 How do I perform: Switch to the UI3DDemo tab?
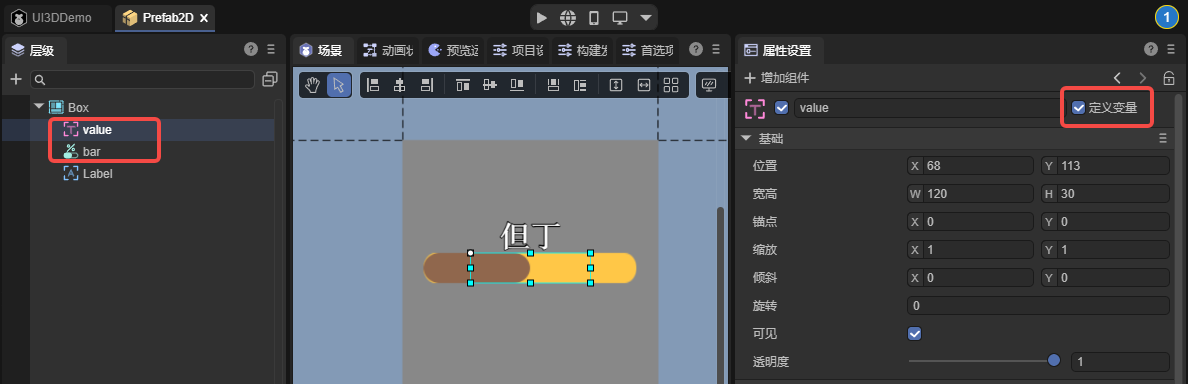click(x=58, y=17)
